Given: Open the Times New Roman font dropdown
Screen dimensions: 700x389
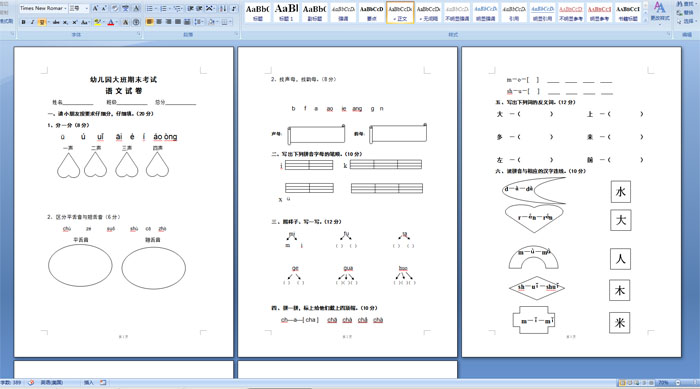Looking at the screenshot, I should pyautogui.click(x=43, y=8).
